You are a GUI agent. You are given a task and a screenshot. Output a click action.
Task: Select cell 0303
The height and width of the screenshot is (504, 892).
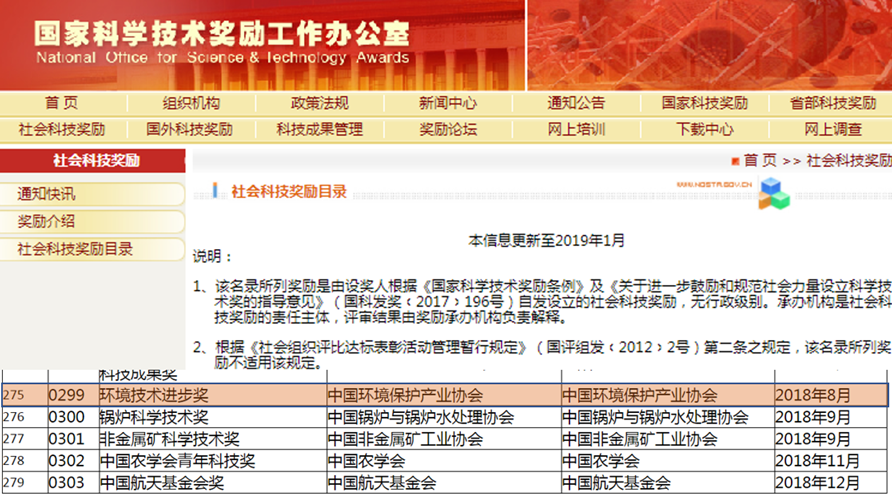pyautogui.click(x=73, y=482)
